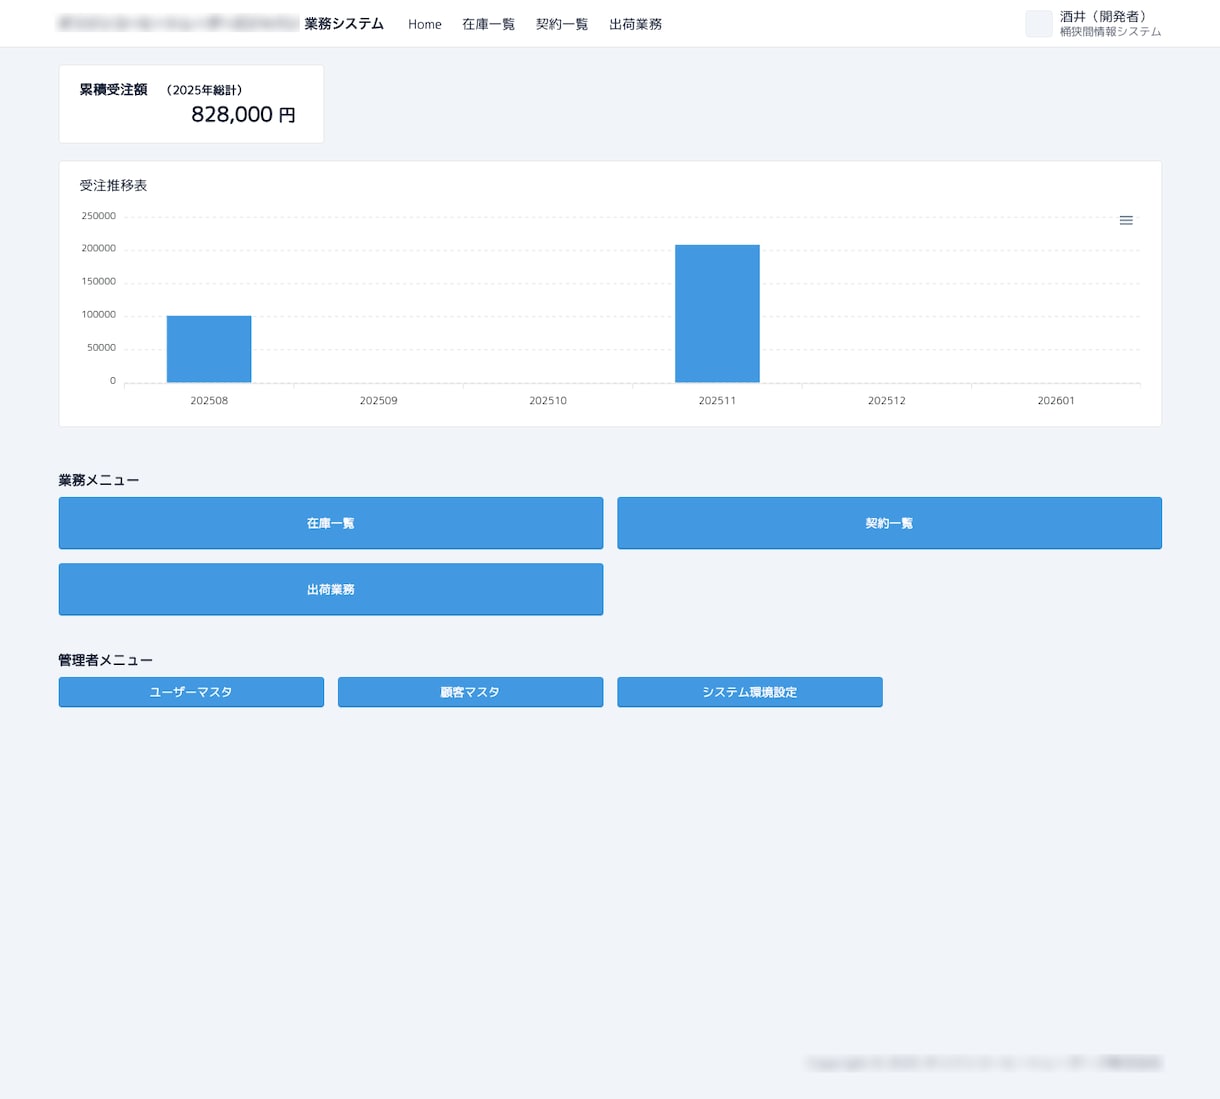Click the 250000 y-axis value
Screen dimensions: 1220x1099
(99, 216)
